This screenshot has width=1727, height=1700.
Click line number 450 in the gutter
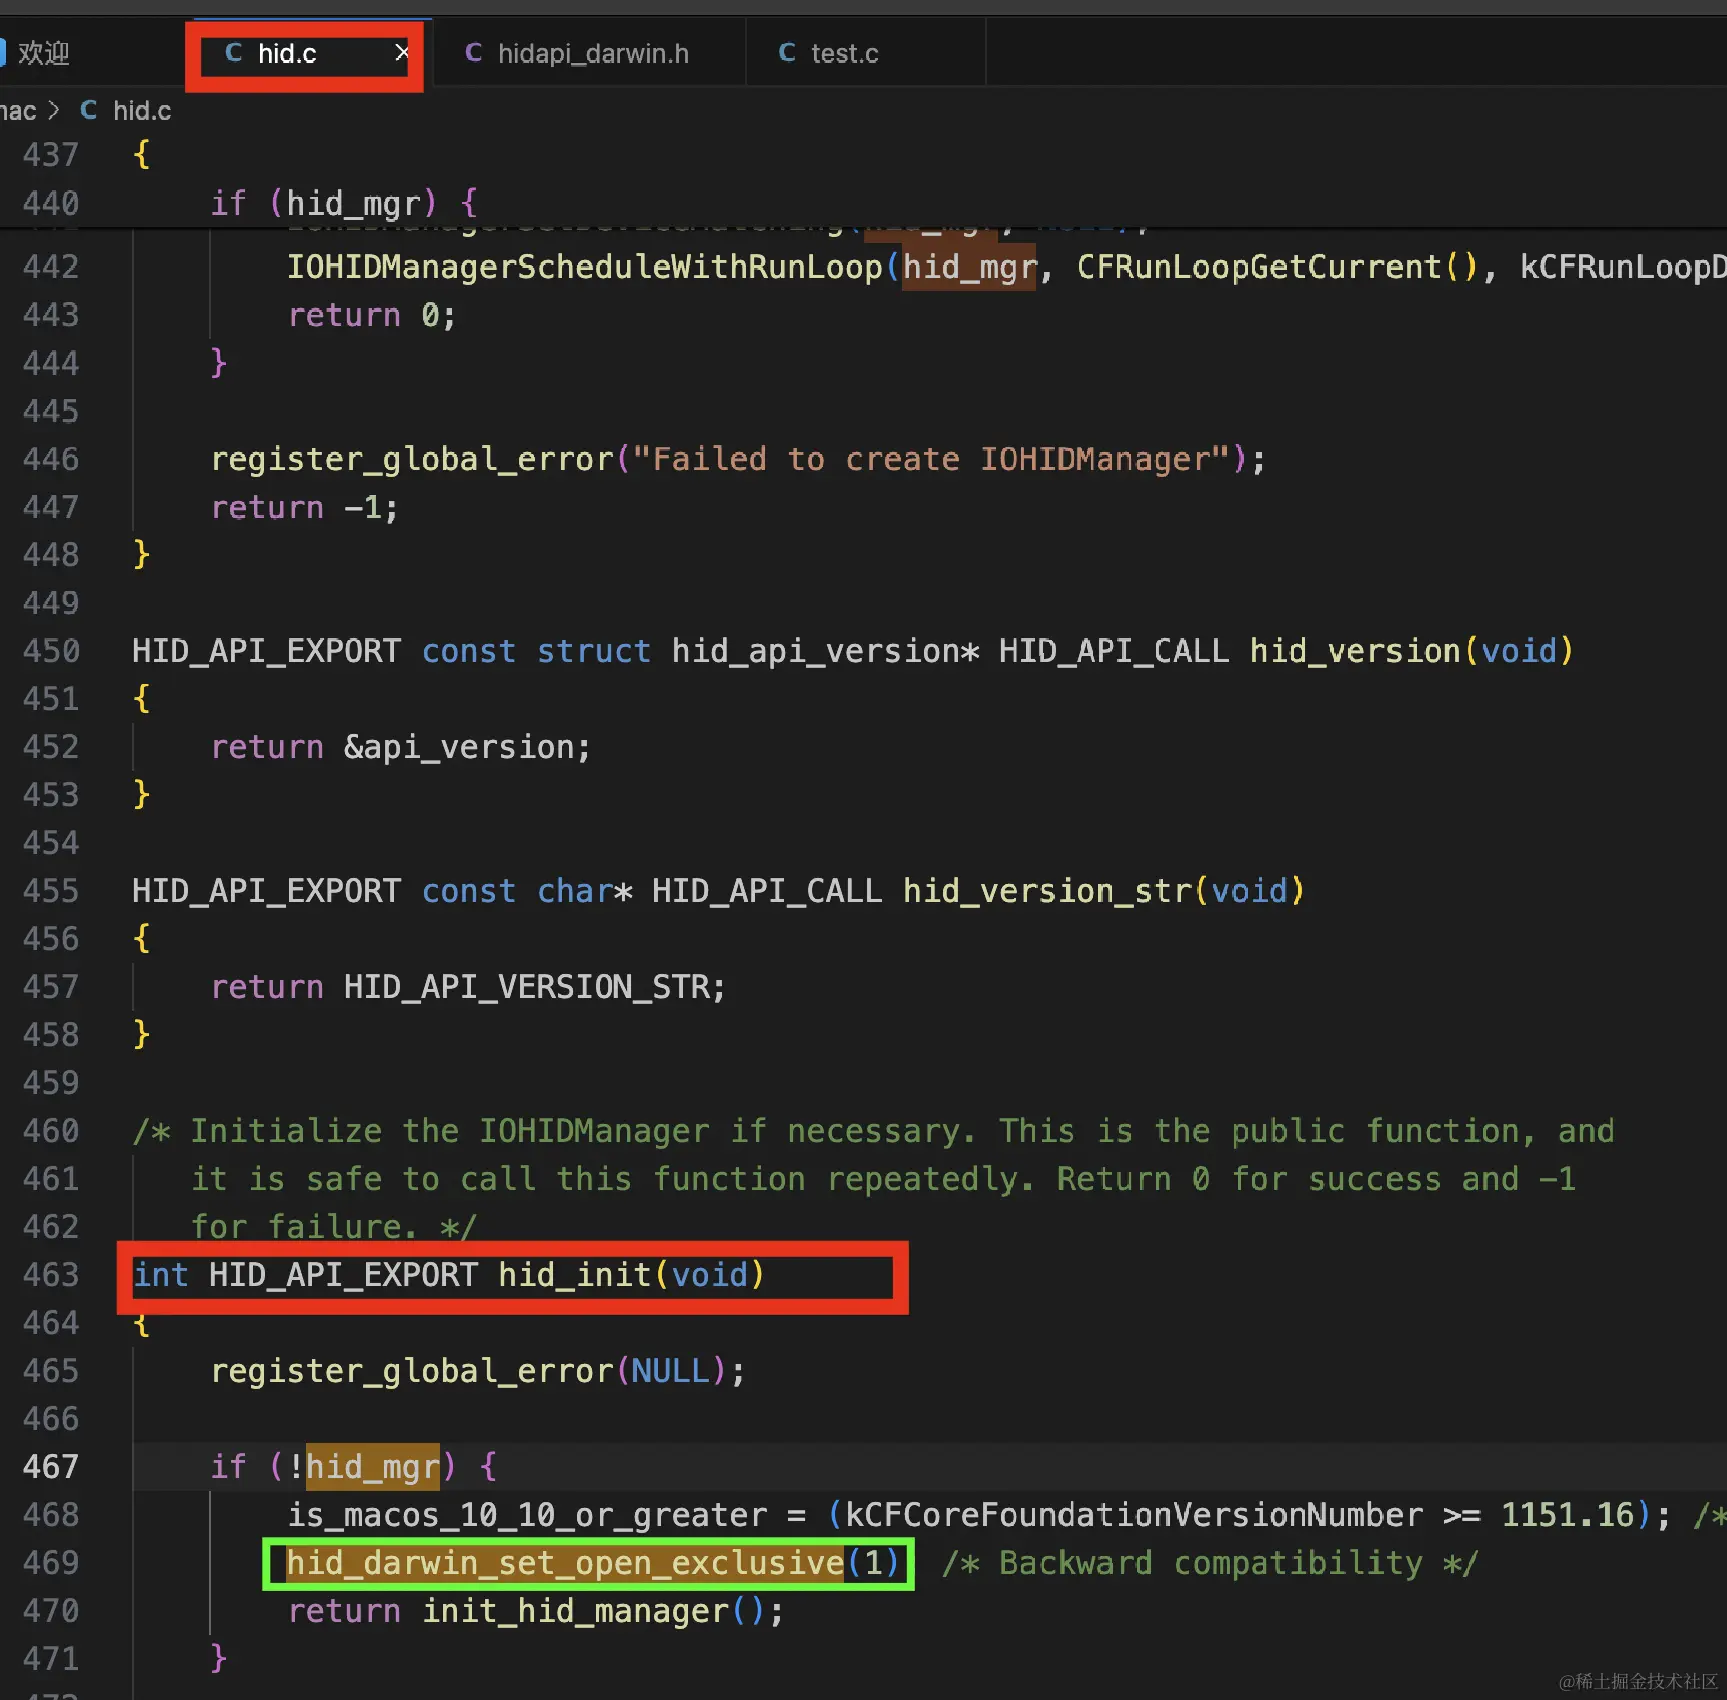(x=50, y=651)
